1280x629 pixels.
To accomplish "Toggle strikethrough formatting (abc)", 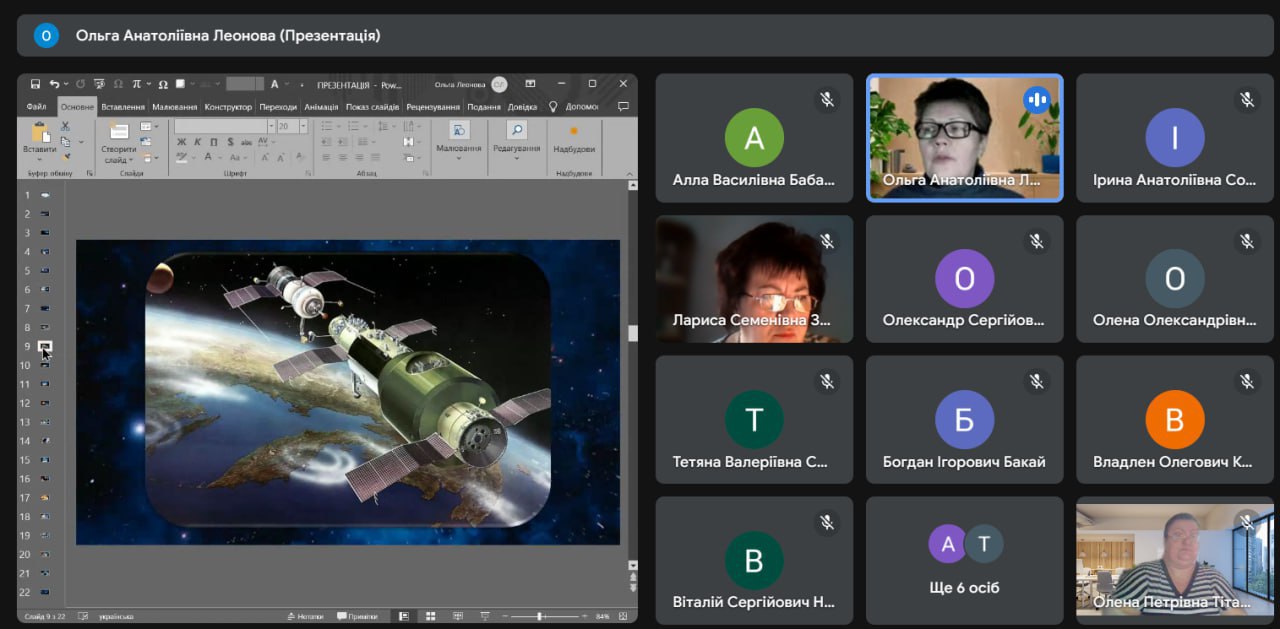I will click(x=246, y=142).
